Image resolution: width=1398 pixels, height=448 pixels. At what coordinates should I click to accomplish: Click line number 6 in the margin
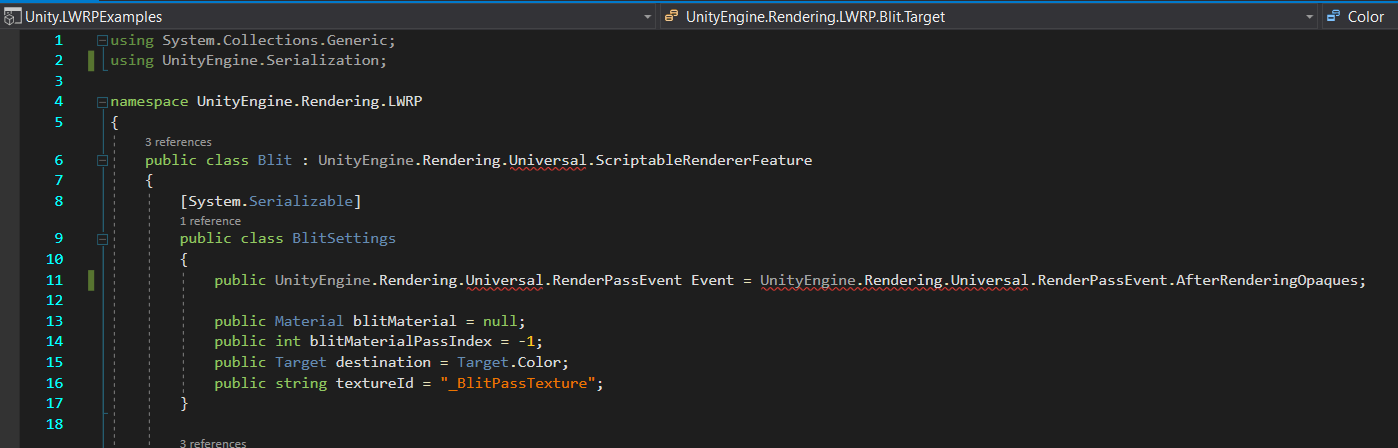point(58,160)
